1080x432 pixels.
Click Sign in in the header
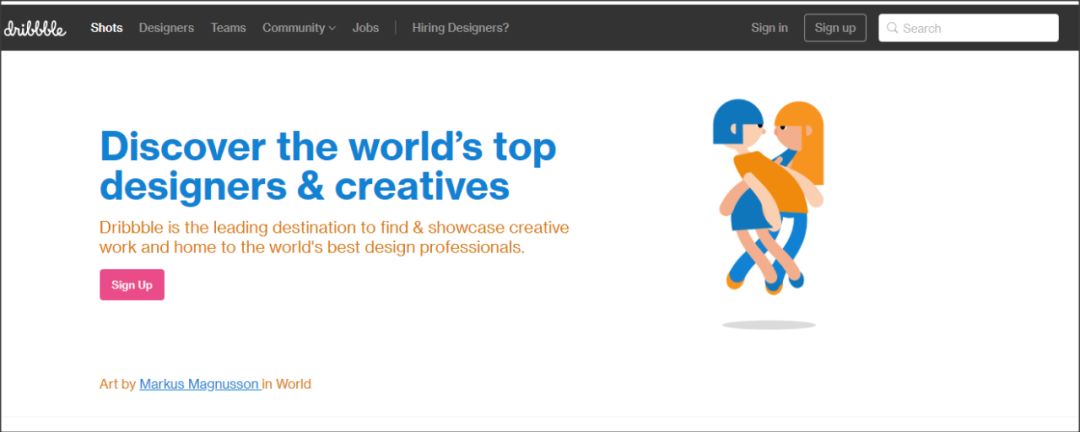(x=769, y=28)
